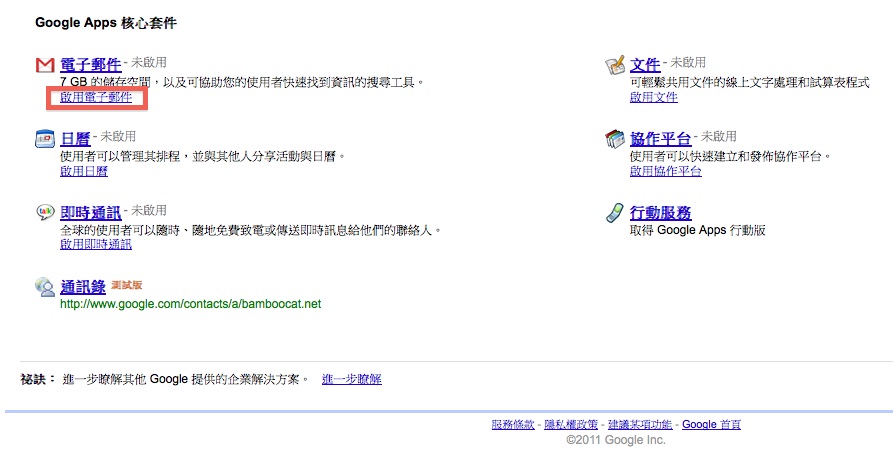Click the contacts URL for bamboocat.net
893x453 pixels.
tap(191, 304)
